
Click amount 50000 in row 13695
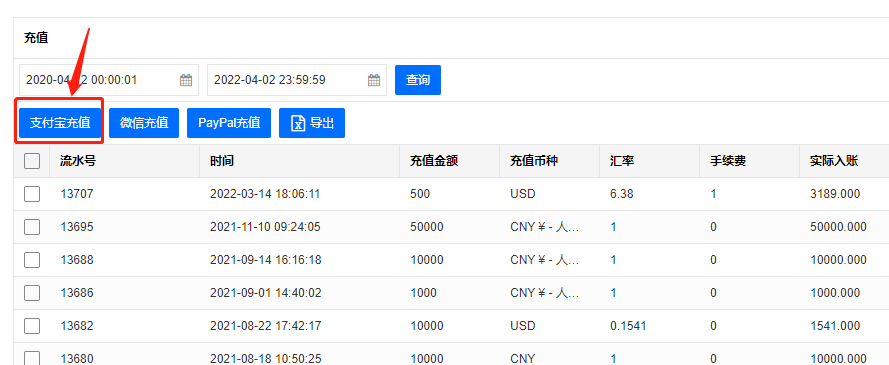[426, 227]
